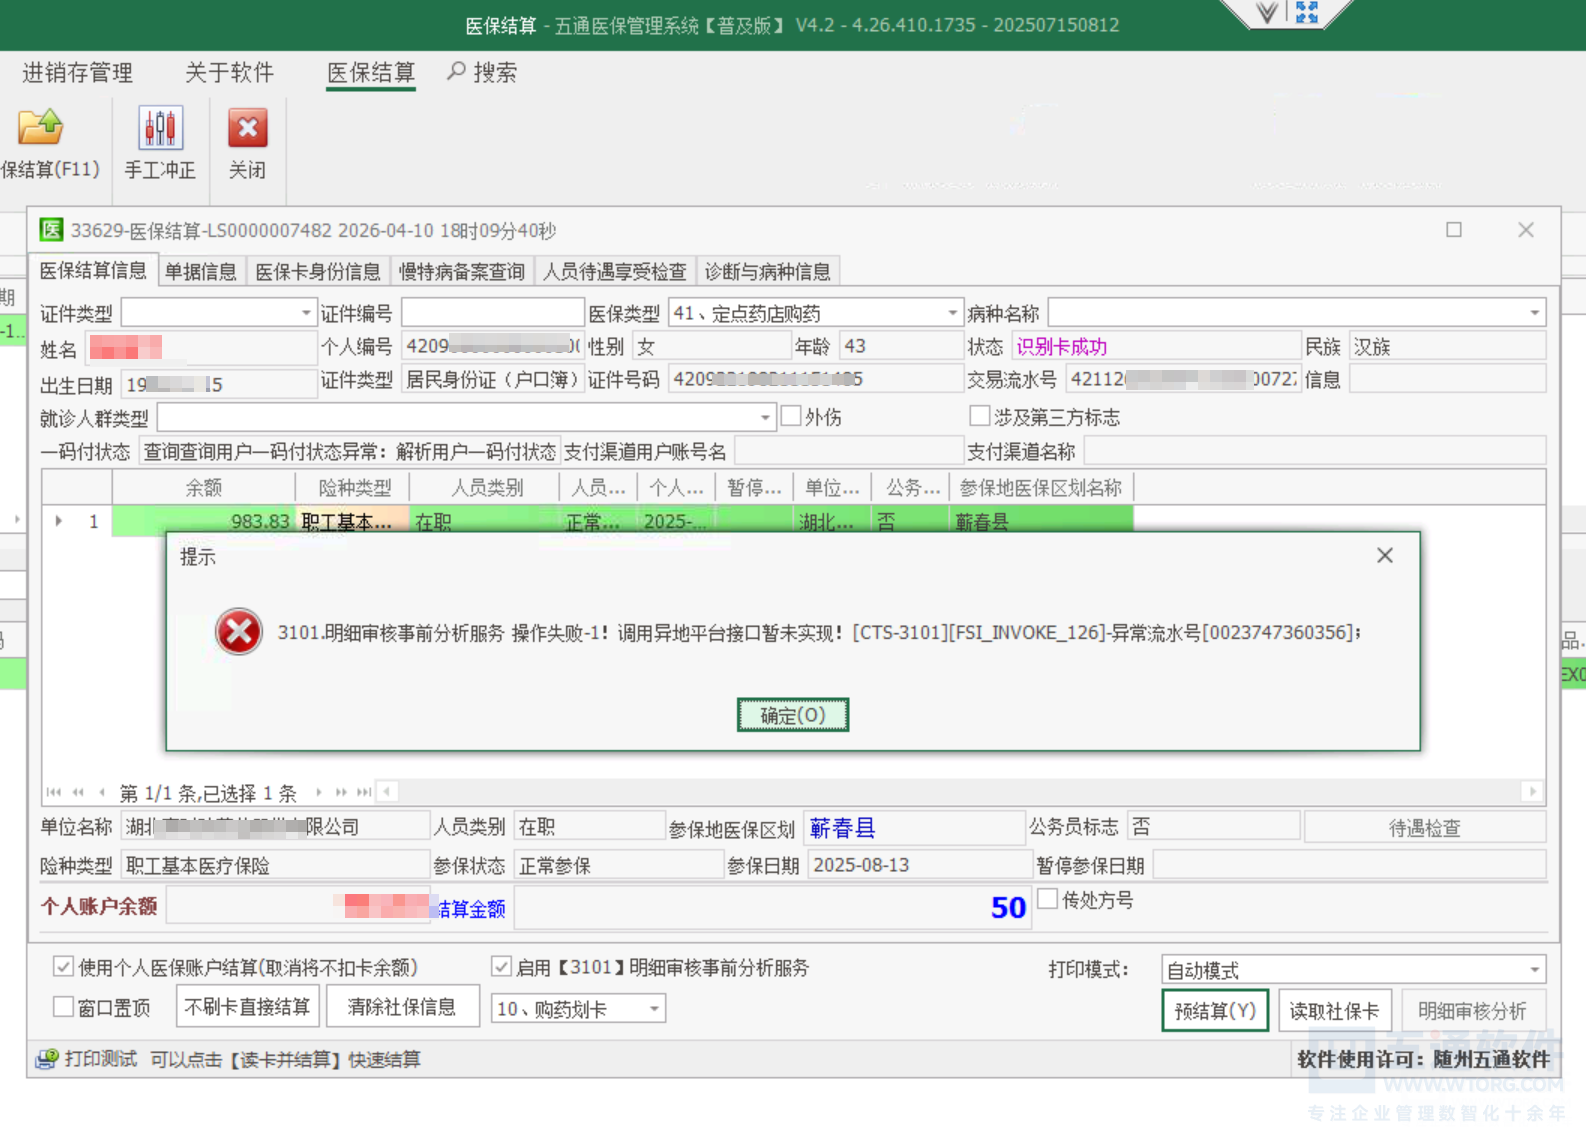Screen dimensions: 1586x1139
Task: Switch to the 人员待遇享受检查 tab
Action: [615, 271]
